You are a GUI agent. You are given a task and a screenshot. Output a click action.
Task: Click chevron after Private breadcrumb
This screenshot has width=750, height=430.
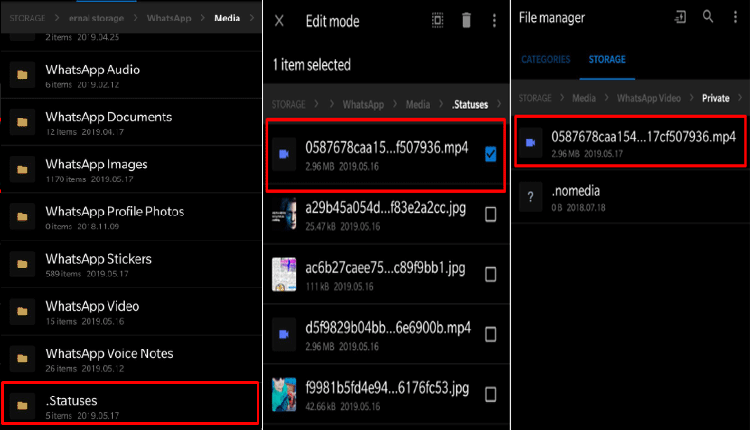[x=740, y=98]
